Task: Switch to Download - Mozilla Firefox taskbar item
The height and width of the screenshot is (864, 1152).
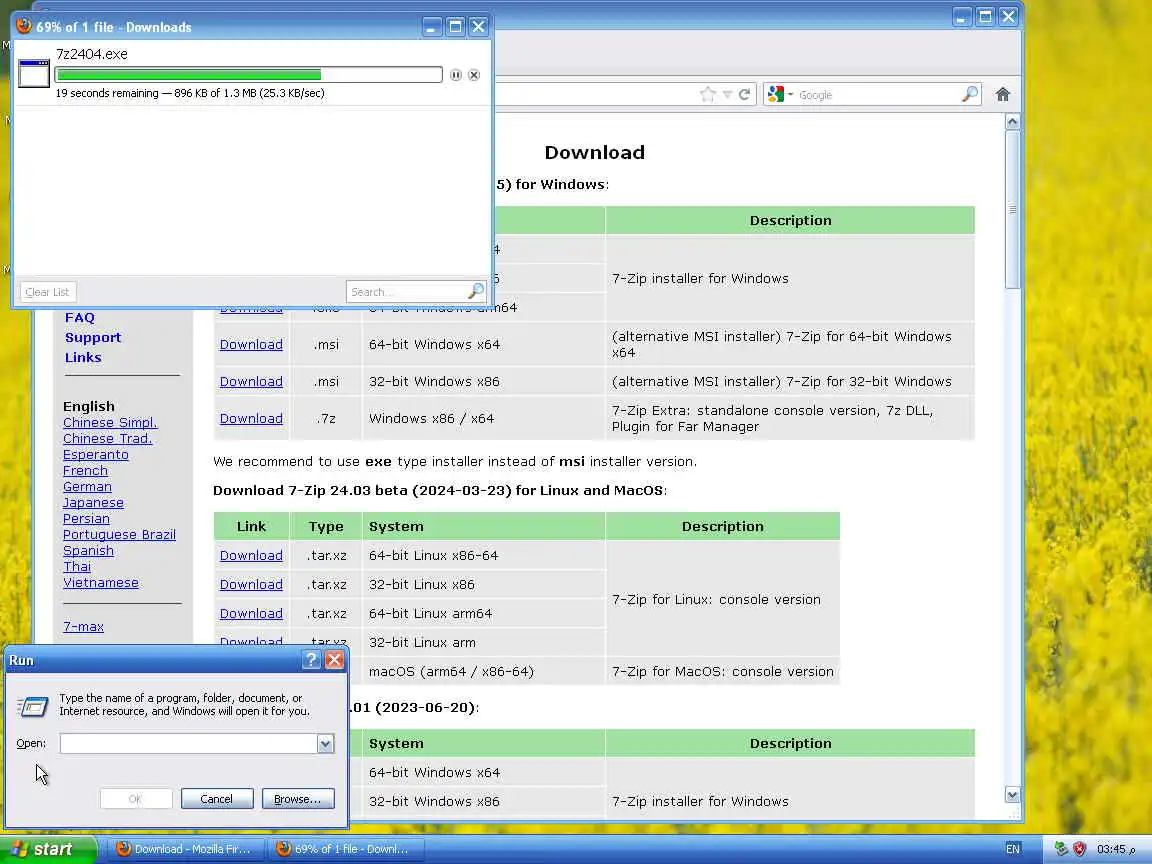Action: tap(184, 849)
